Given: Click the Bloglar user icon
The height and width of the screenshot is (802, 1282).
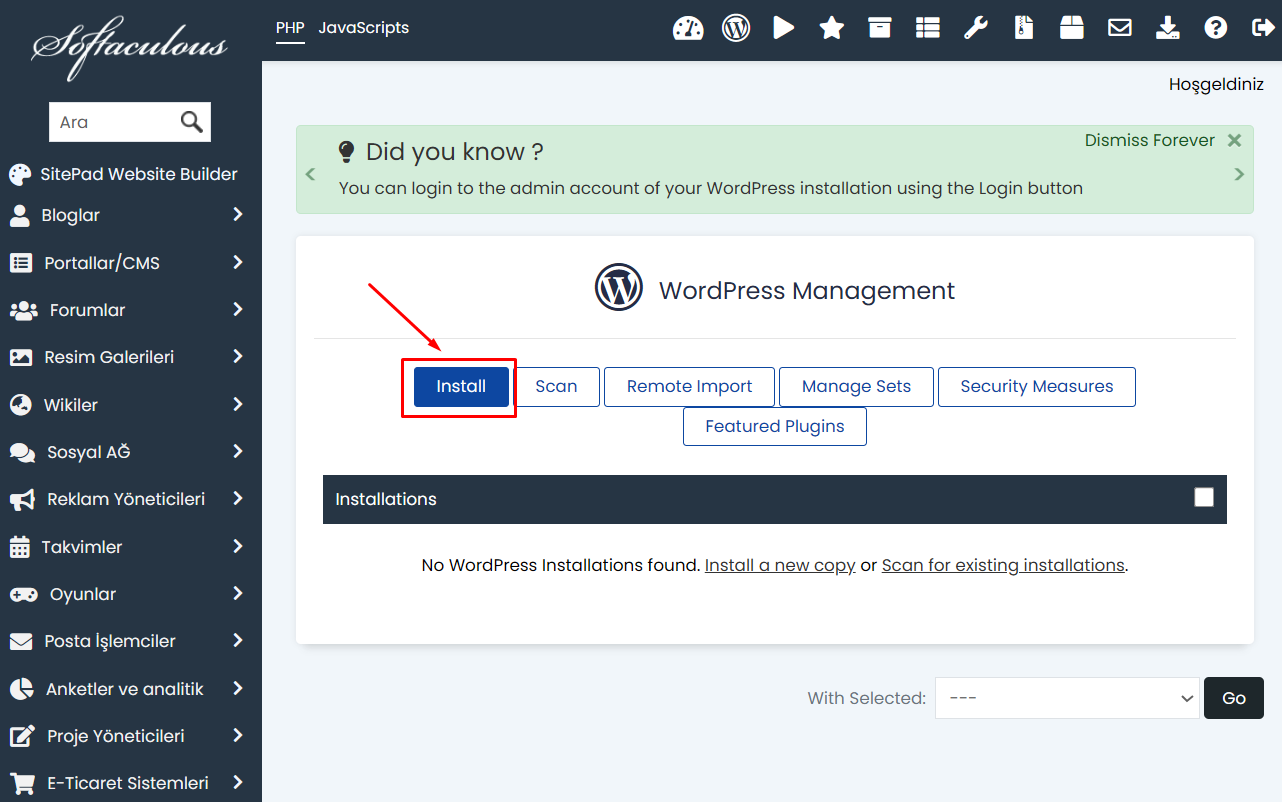Looking at the screenshot, I should coord(19,215).
